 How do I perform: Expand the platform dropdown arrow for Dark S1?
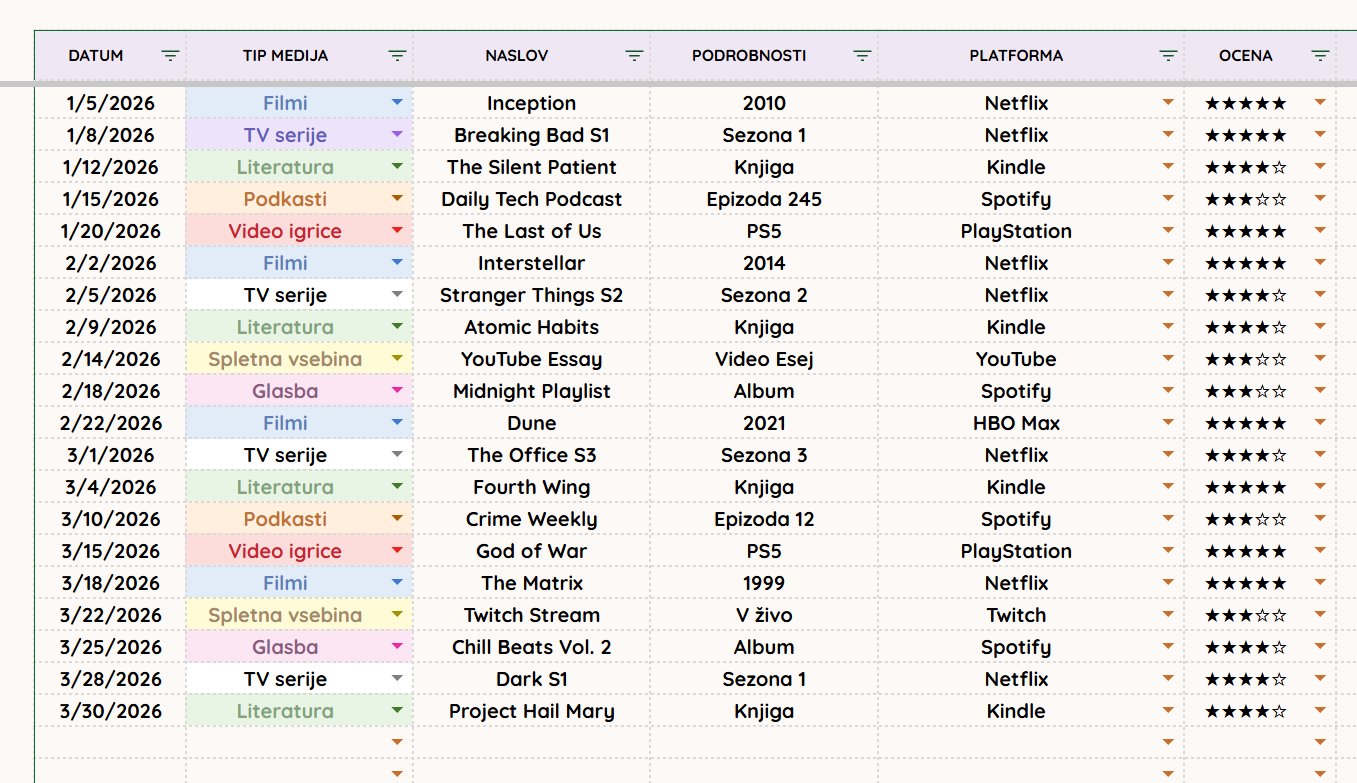coord(1168,678)
